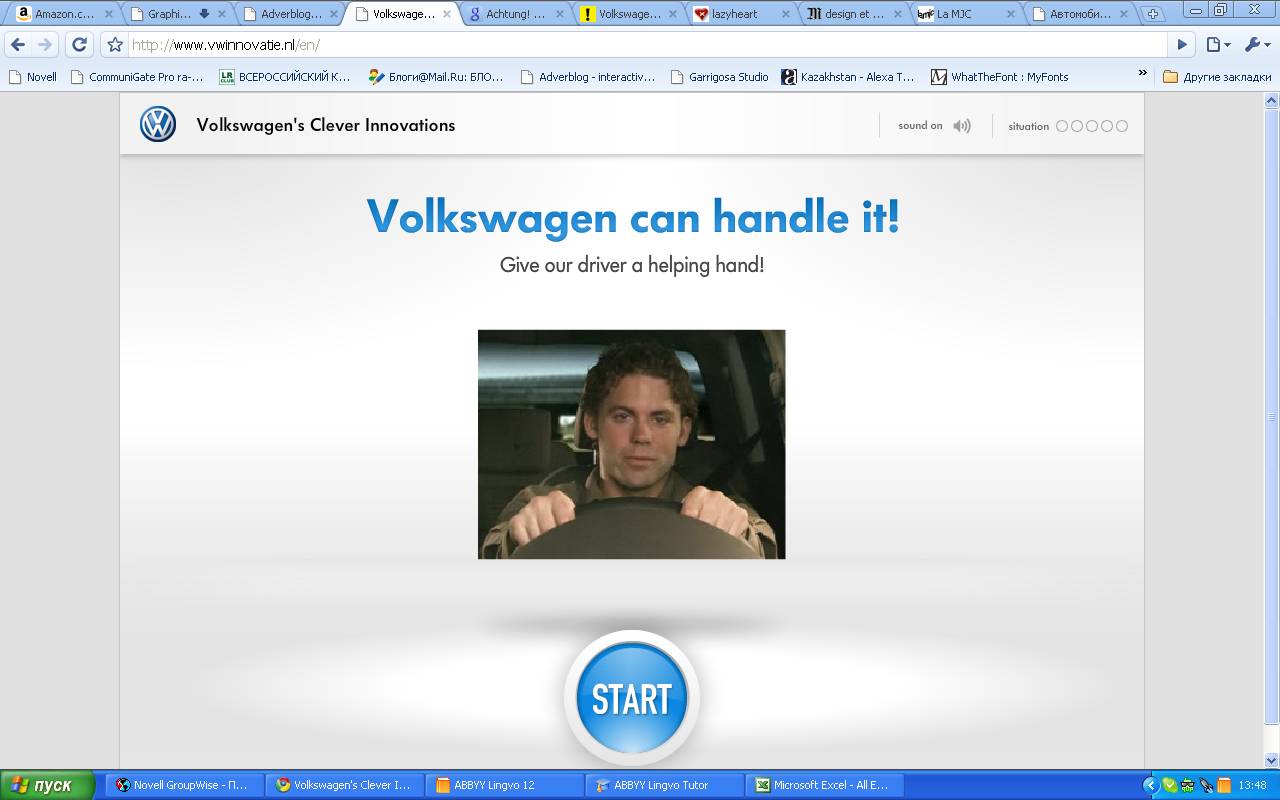The height and width of the screenshot is (800, 1280).
Task: Click the Go arrow beside address bar
Action: (1182, 45)
